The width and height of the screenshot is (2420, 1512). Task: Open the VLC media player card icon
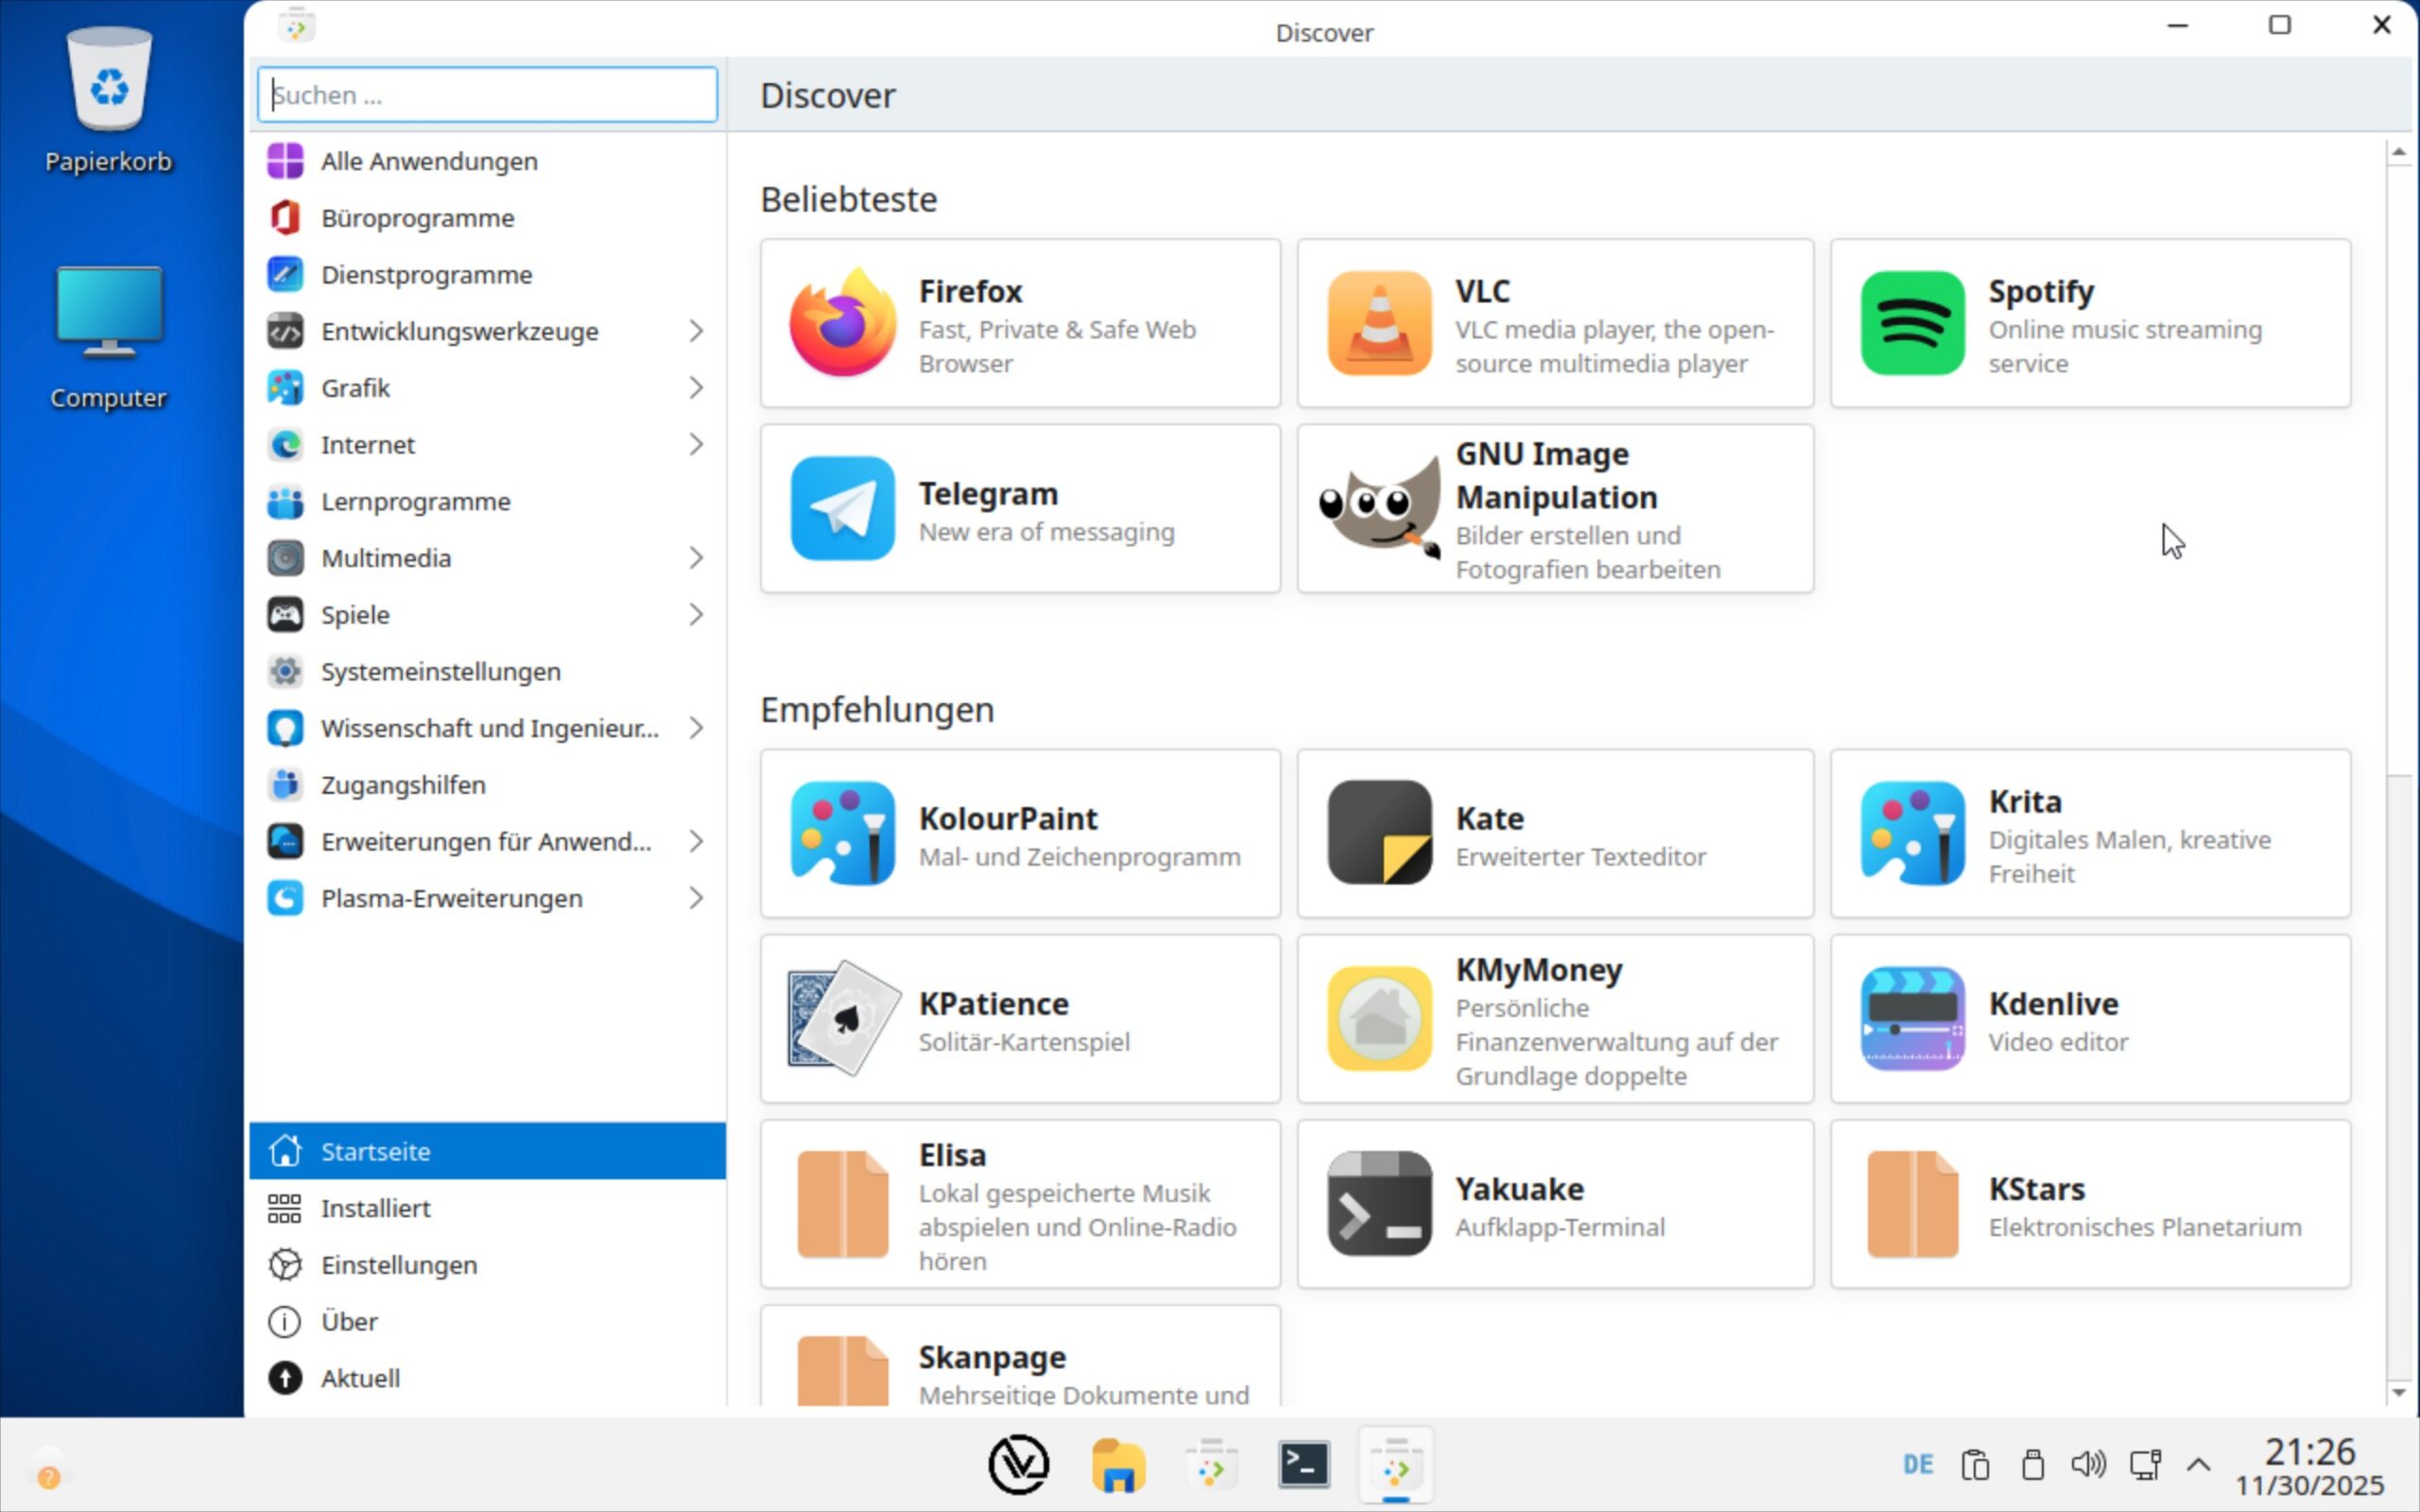click(1379, 324)
